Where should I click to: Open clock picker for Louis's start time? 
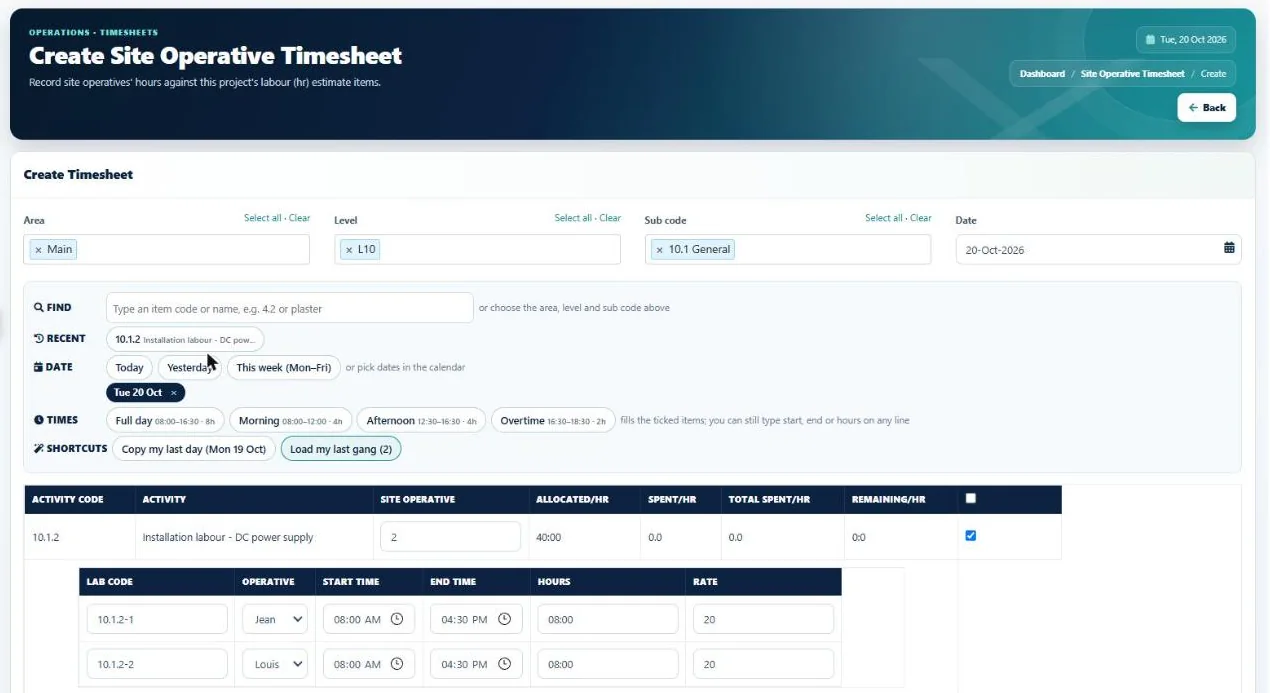click(397, 664)
